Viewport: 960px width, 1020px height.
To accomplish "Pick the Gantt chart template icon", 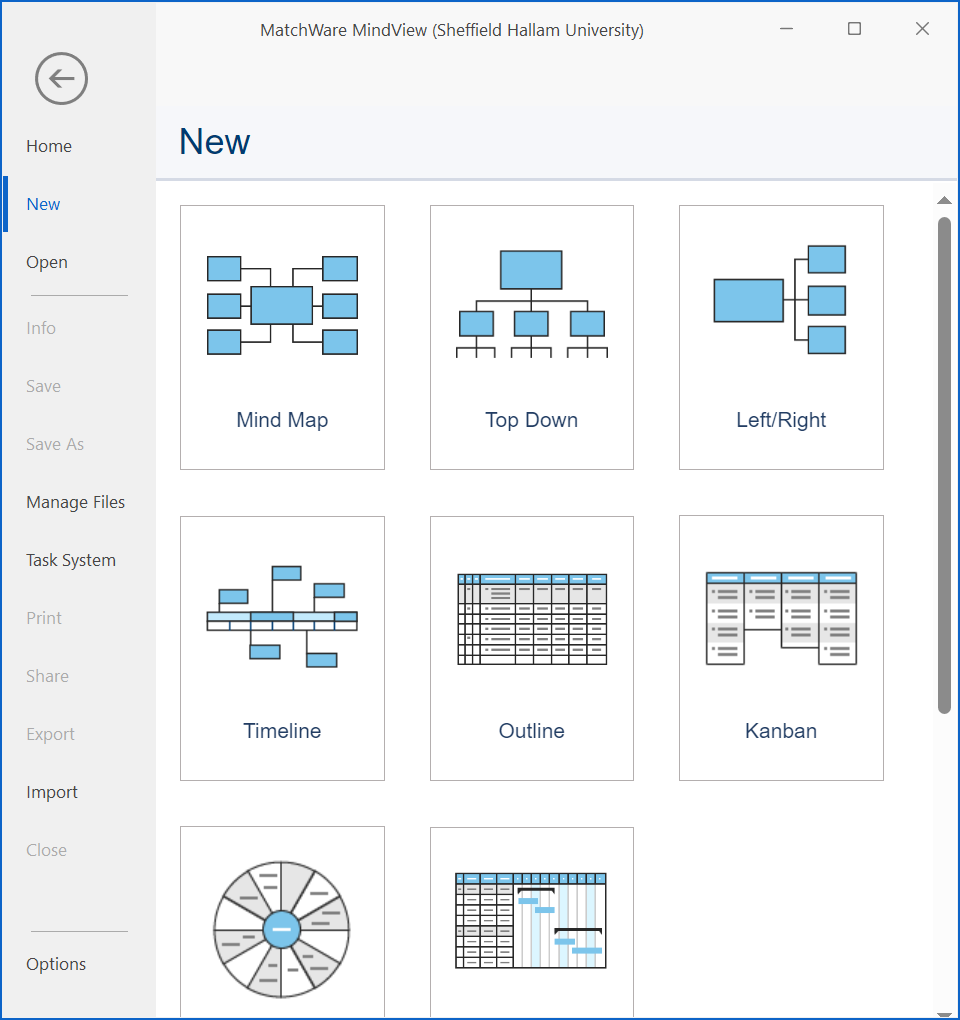I will [x=531, y=920].
